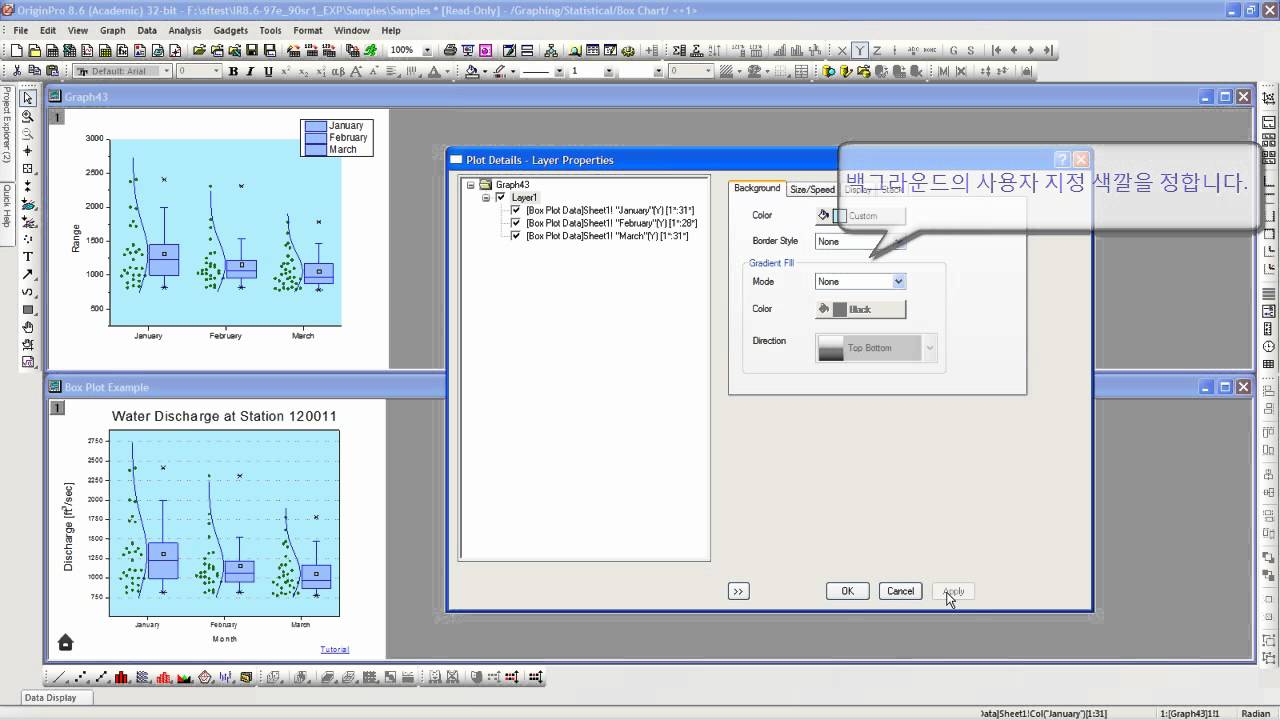
Task: Click the Tutorial link in Box Plot Example
Action: [334, 649]
